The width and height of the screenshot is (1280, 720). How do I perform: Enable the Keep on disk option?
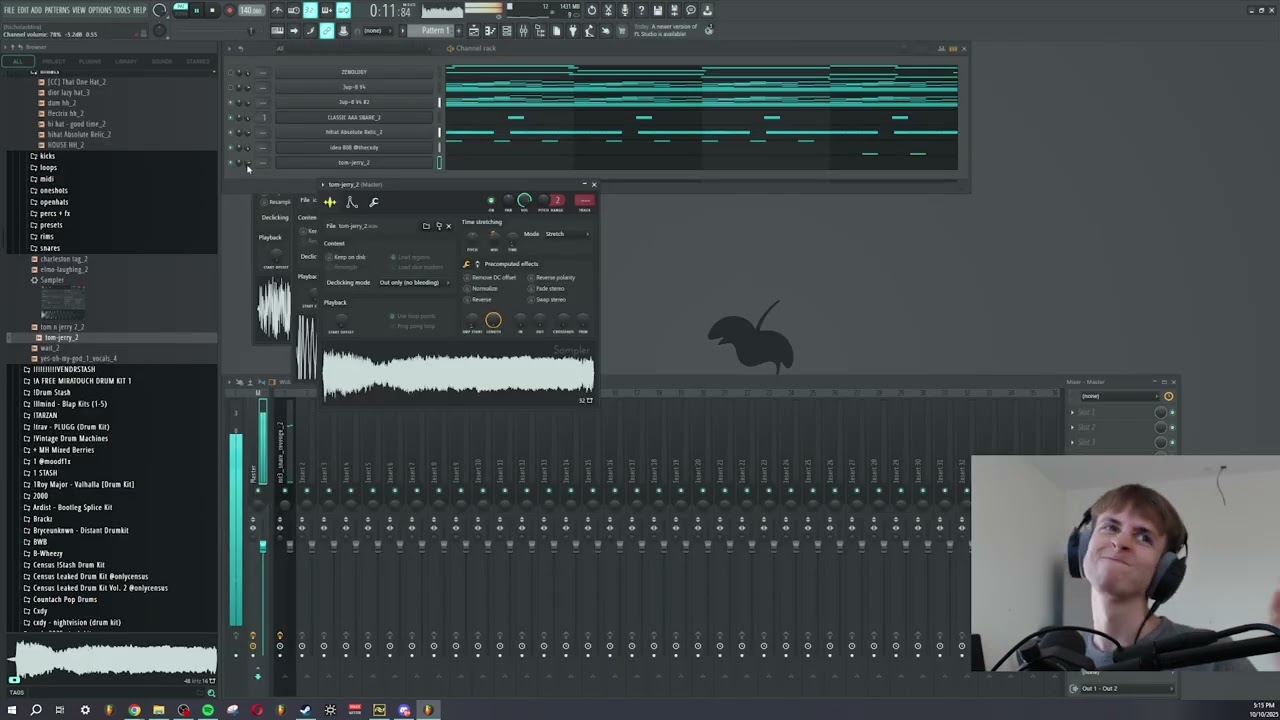346,257
